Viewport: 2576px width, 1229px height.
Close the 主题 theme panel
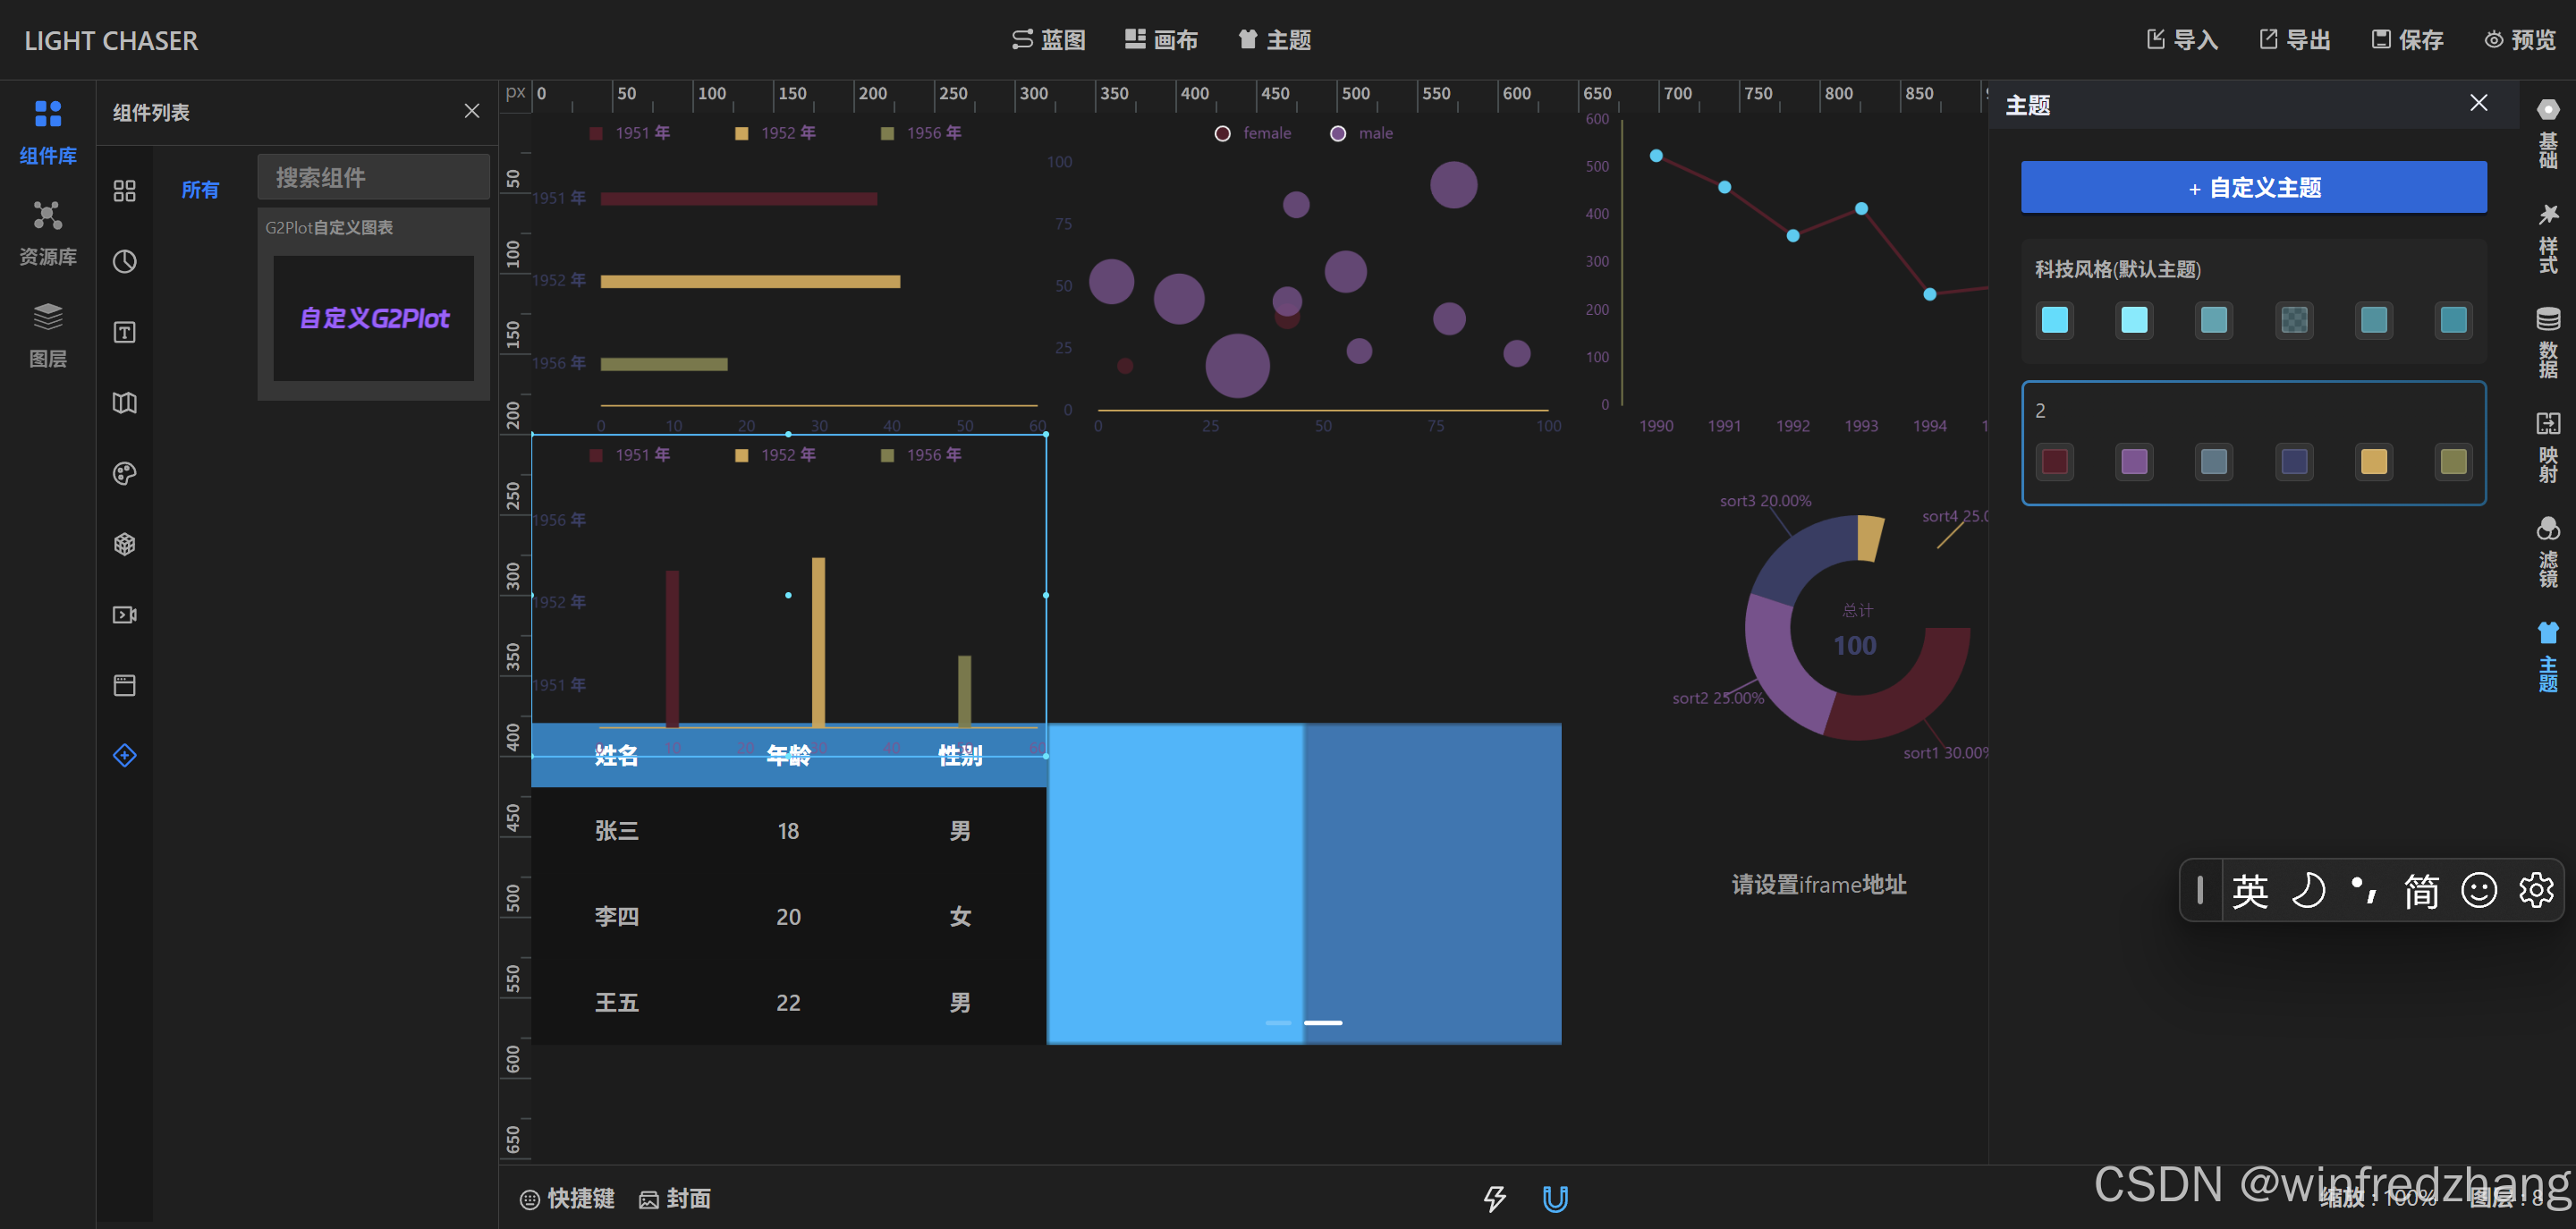(2479, 103)
